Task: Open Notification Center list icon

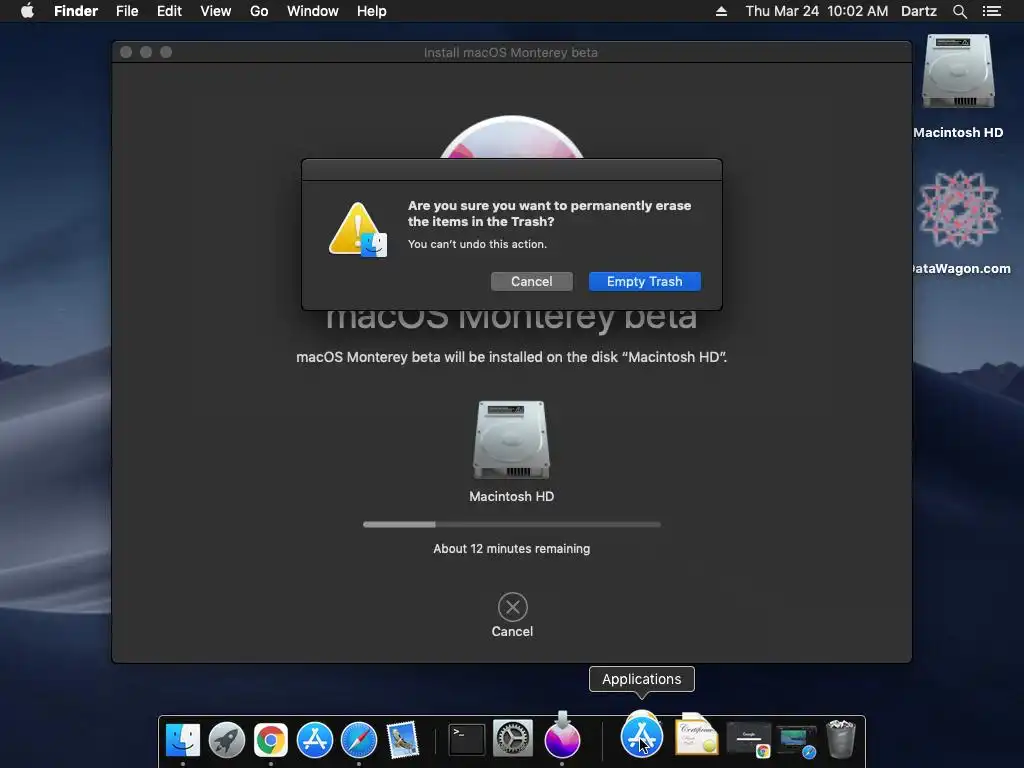Action: pyautogui.click(x=991, y=11)
